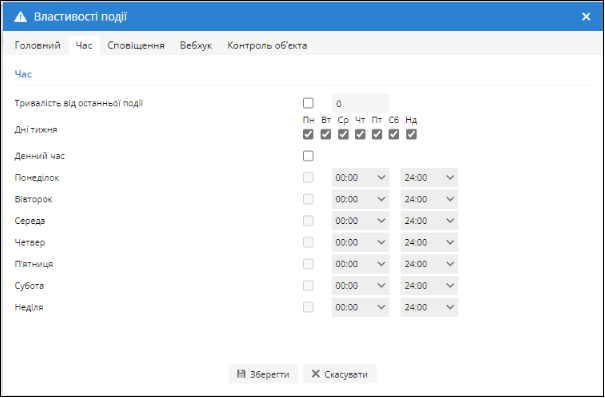Uncheck the Нд weekday checkbox
Viewport: 605px width, 398px height.
coord(411,134)
